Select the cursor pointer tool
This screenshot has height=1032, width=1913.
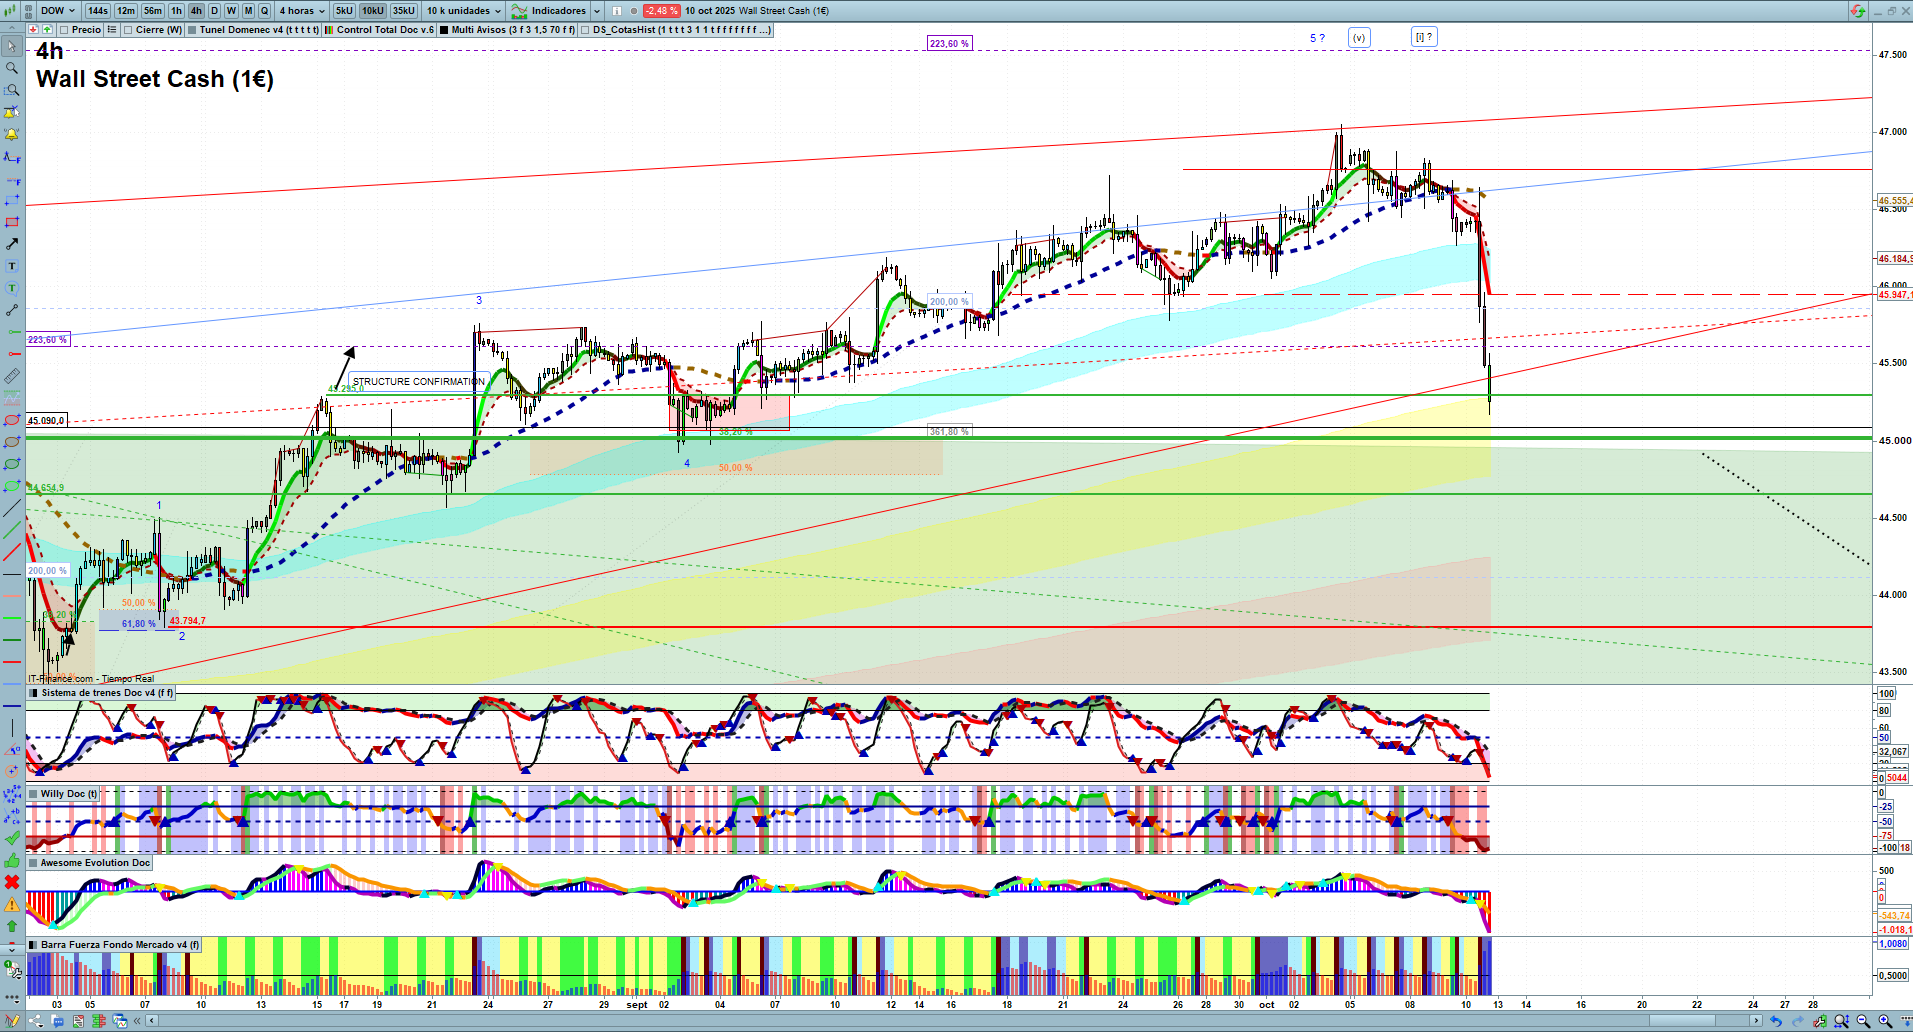[12, 46]
